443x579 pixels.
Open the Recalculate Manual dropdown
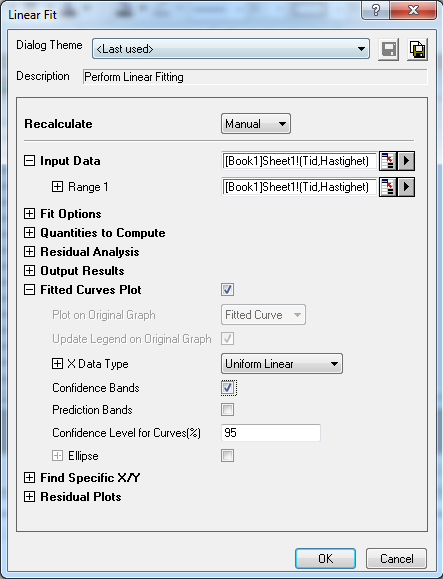point(256,124)
